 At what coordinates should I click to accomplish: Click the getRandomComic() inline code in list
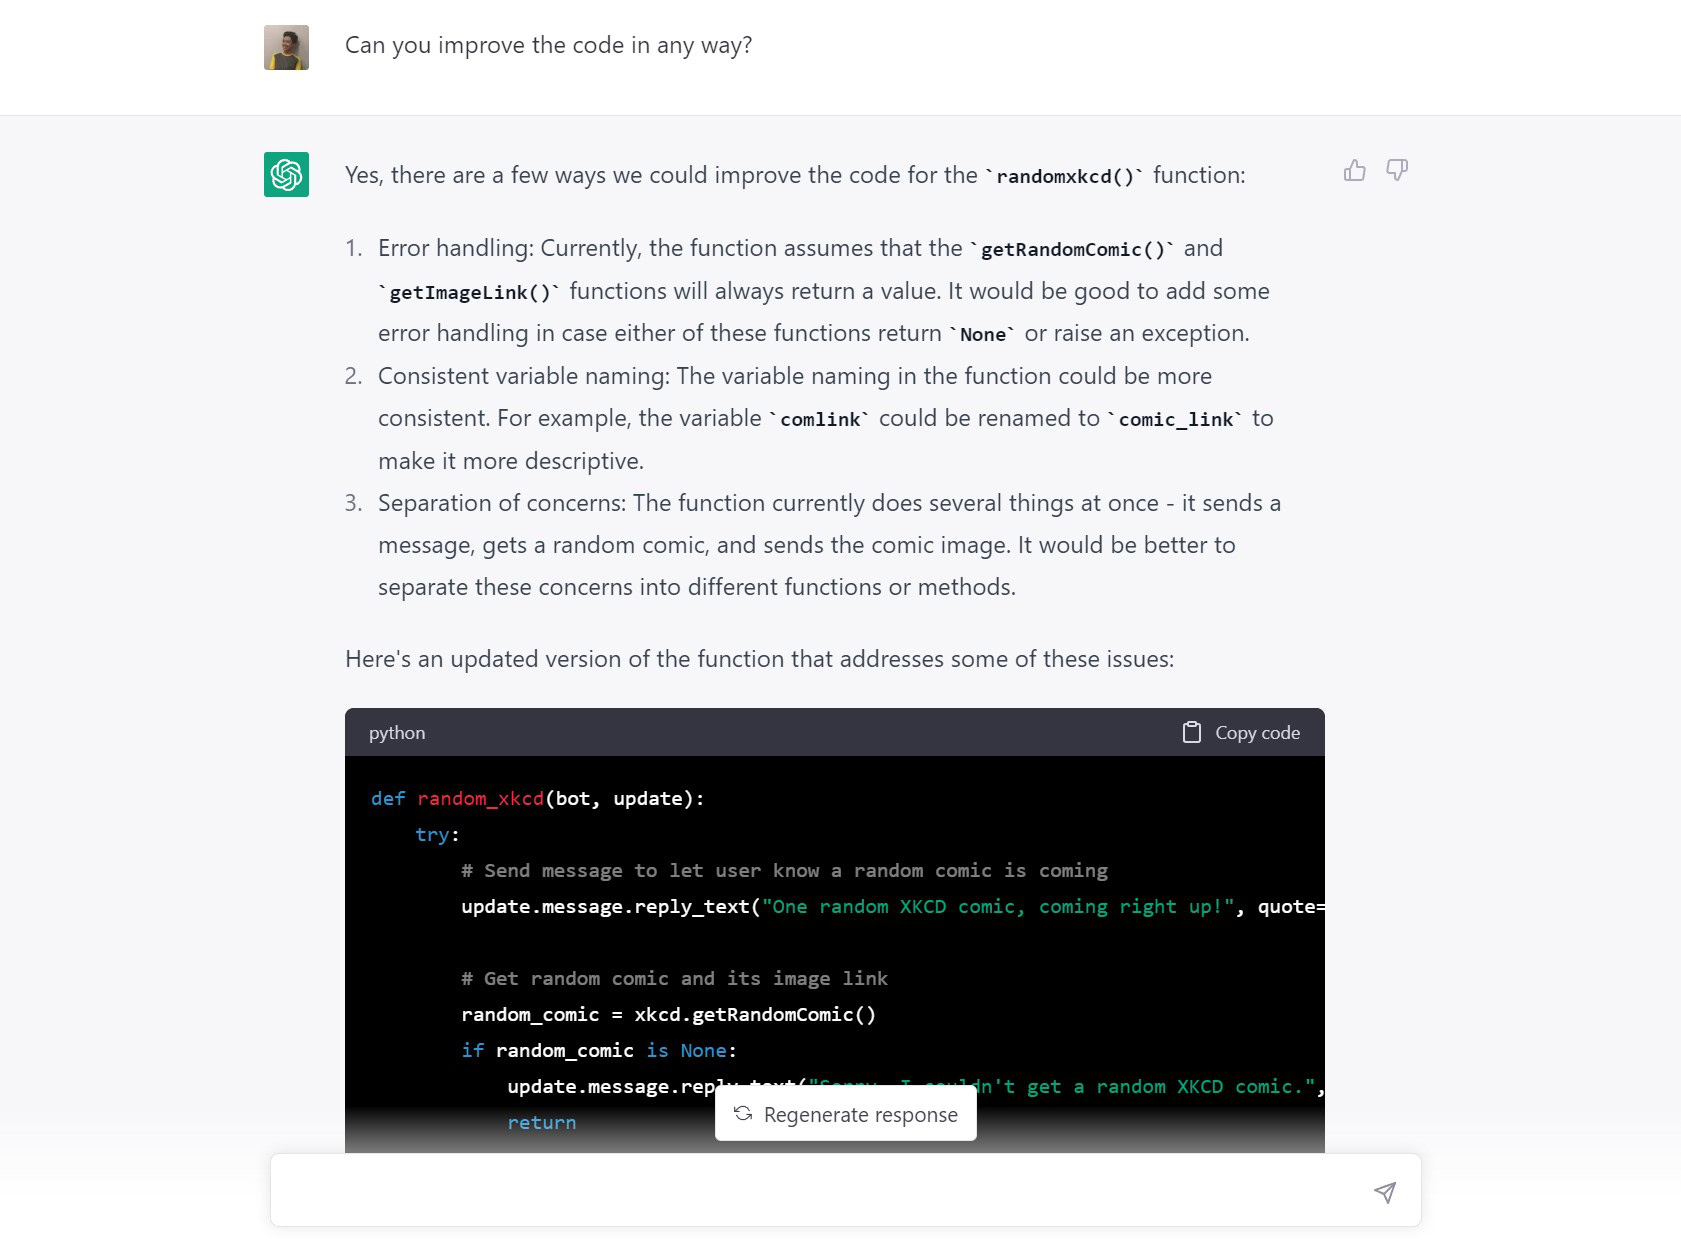coord(1072,250)
